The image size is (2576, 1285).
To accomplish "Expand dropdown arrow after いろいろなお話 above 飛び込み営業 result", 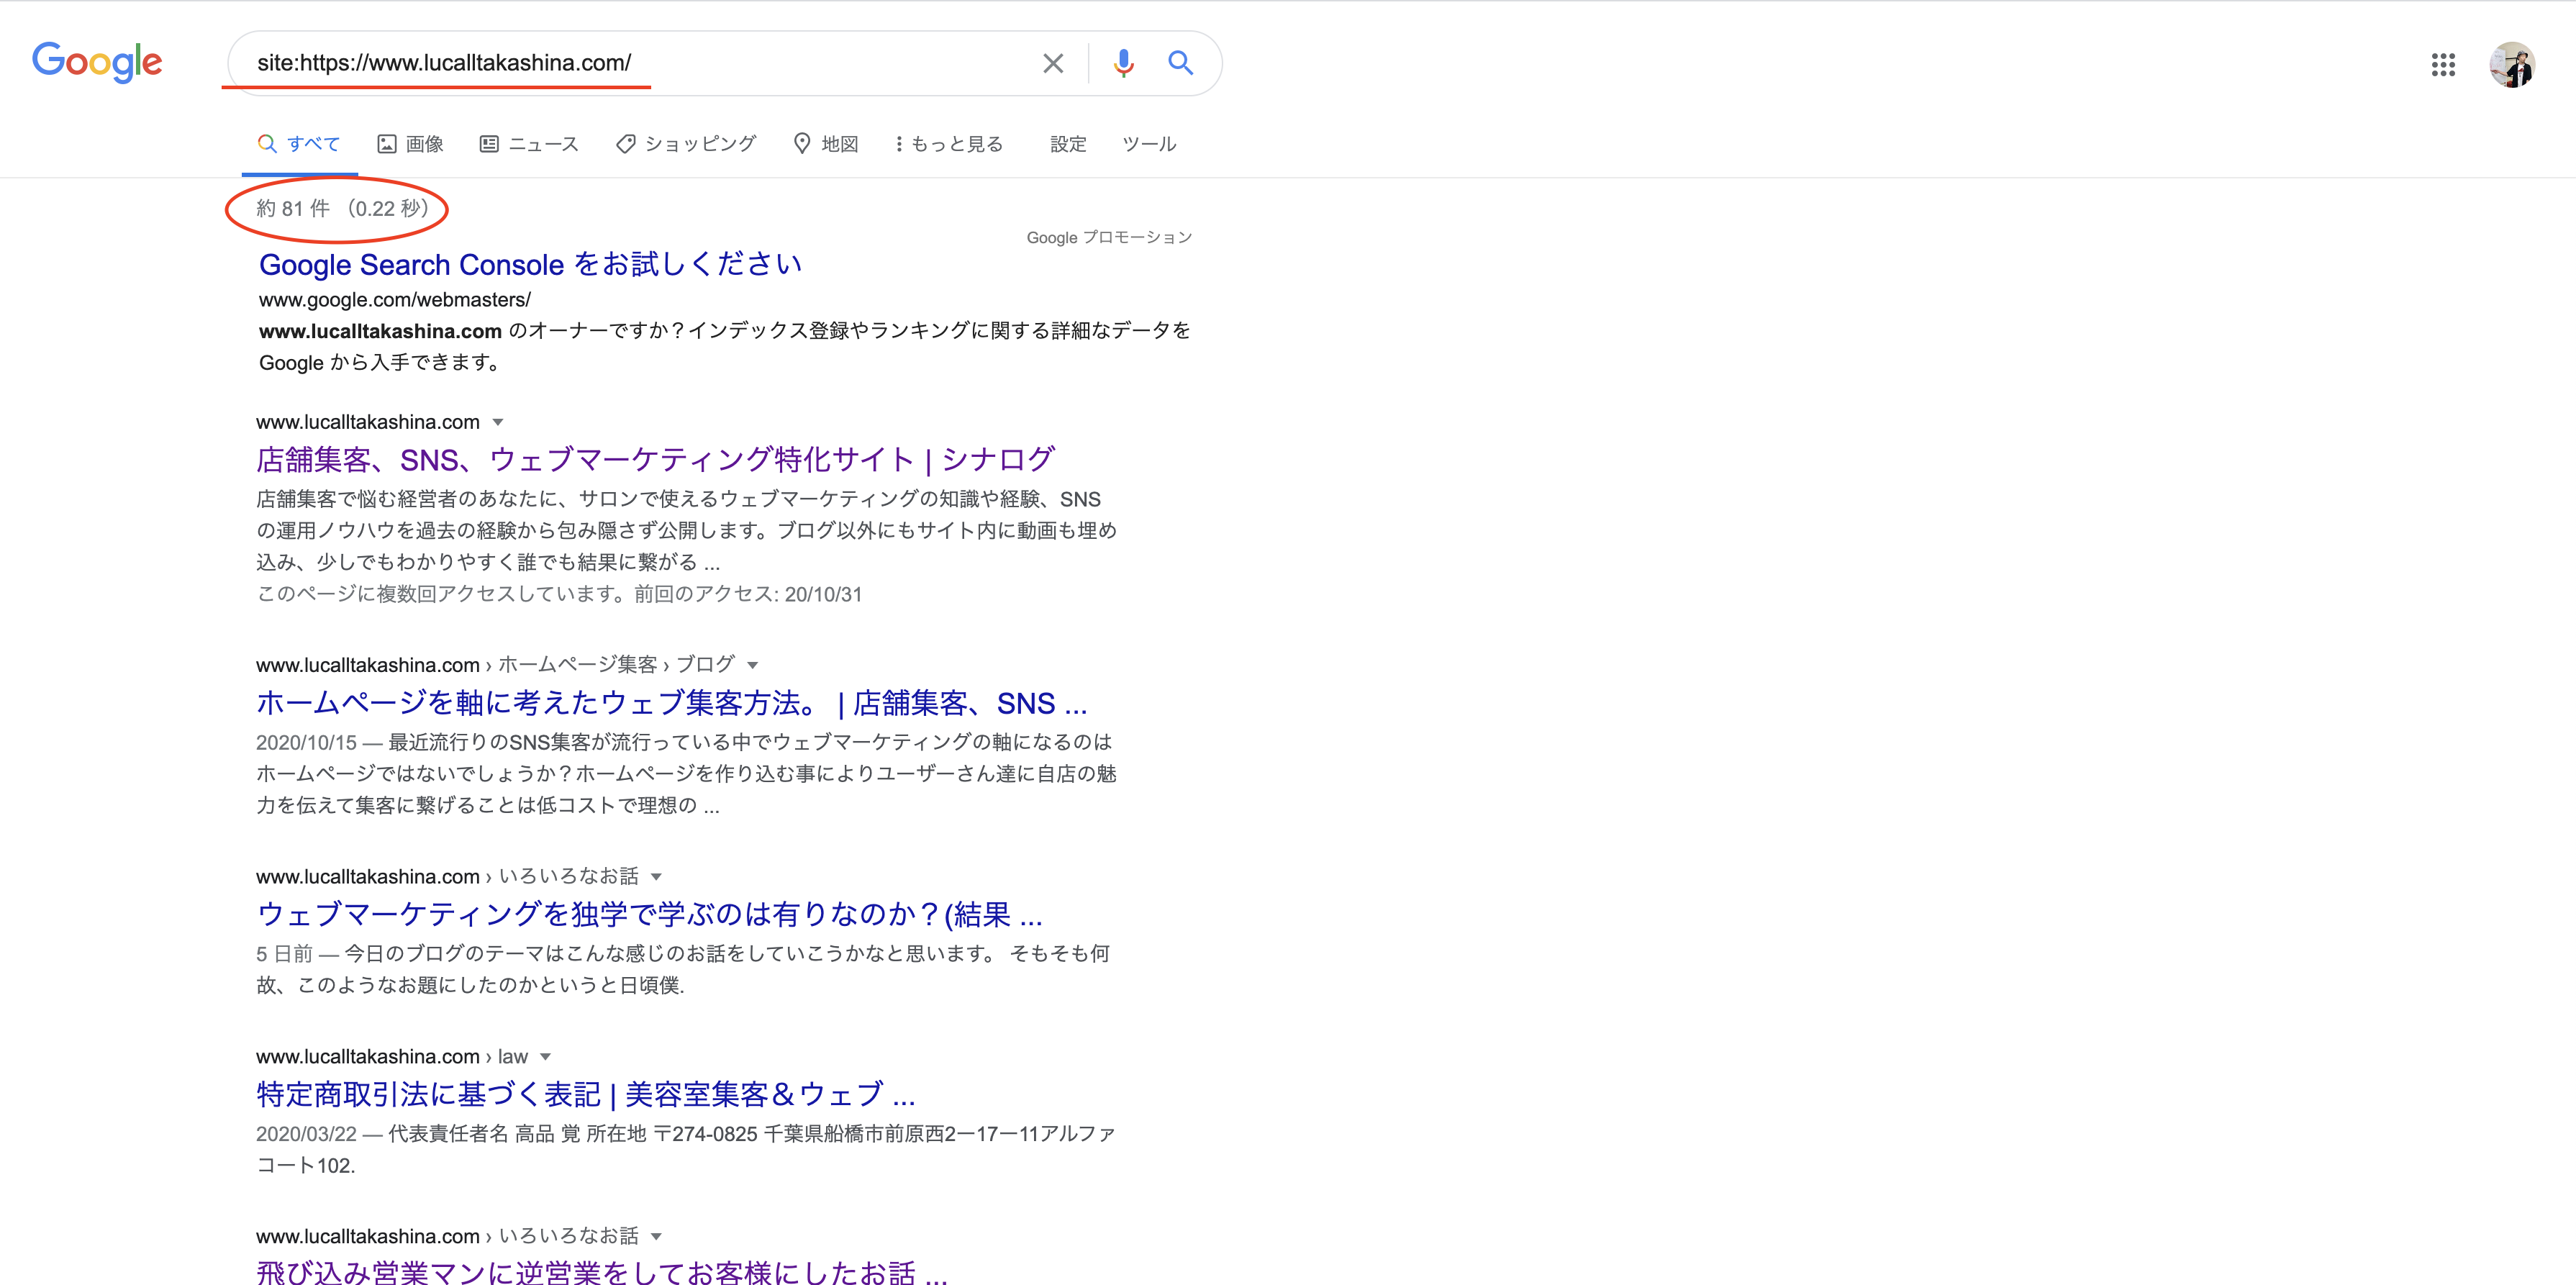I will pos(656,1237).
